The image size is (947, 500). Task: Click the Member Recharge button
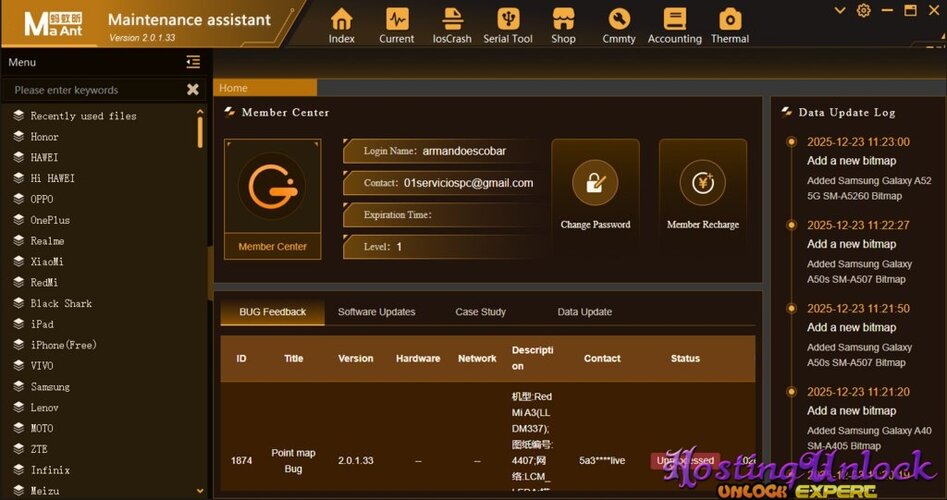click(702, 190)
